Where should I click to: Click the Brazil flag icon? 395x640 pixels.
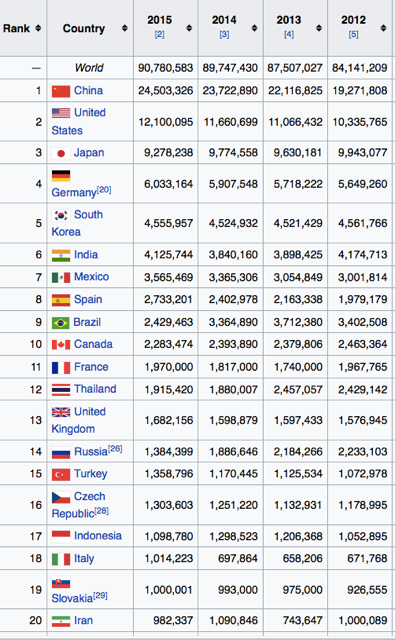pos(61,323)
